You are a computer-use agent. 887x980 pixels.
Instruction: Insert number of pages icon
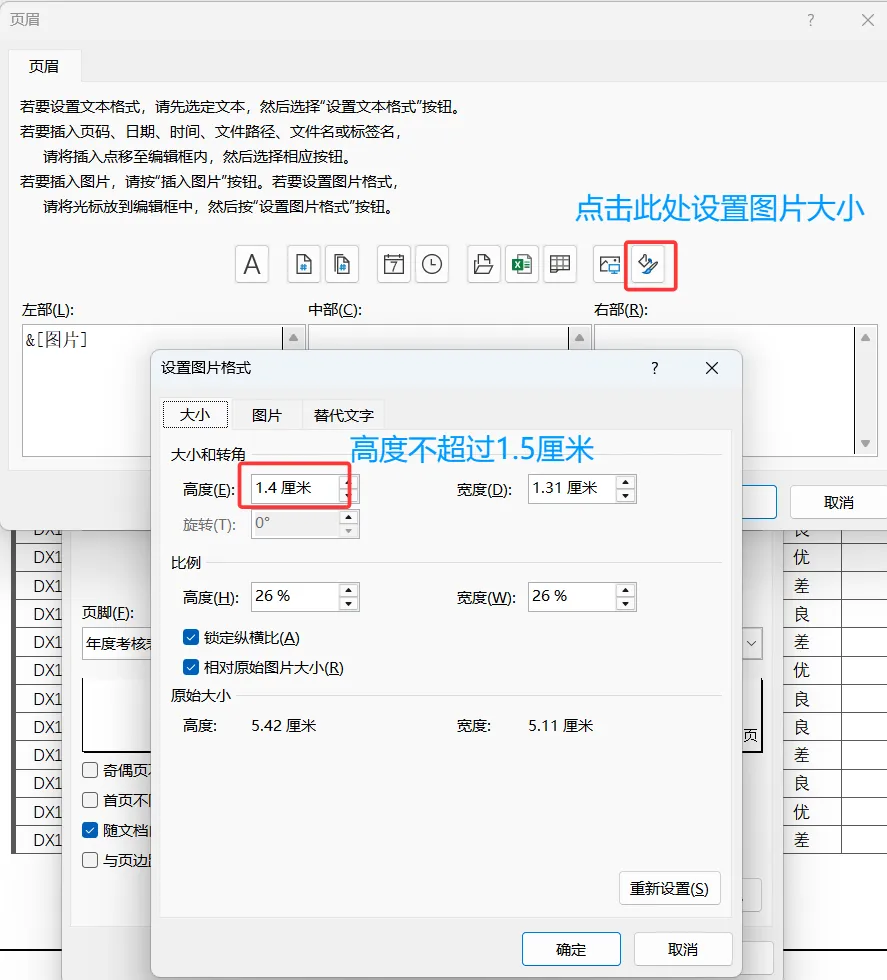342,264
